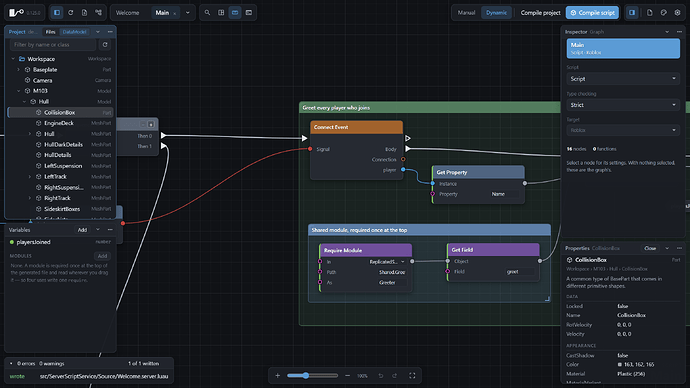Click the Color swatch for 163, 162, 165
Image resolution: width=690 pixels, height=388 pixels.
[620, 364]
